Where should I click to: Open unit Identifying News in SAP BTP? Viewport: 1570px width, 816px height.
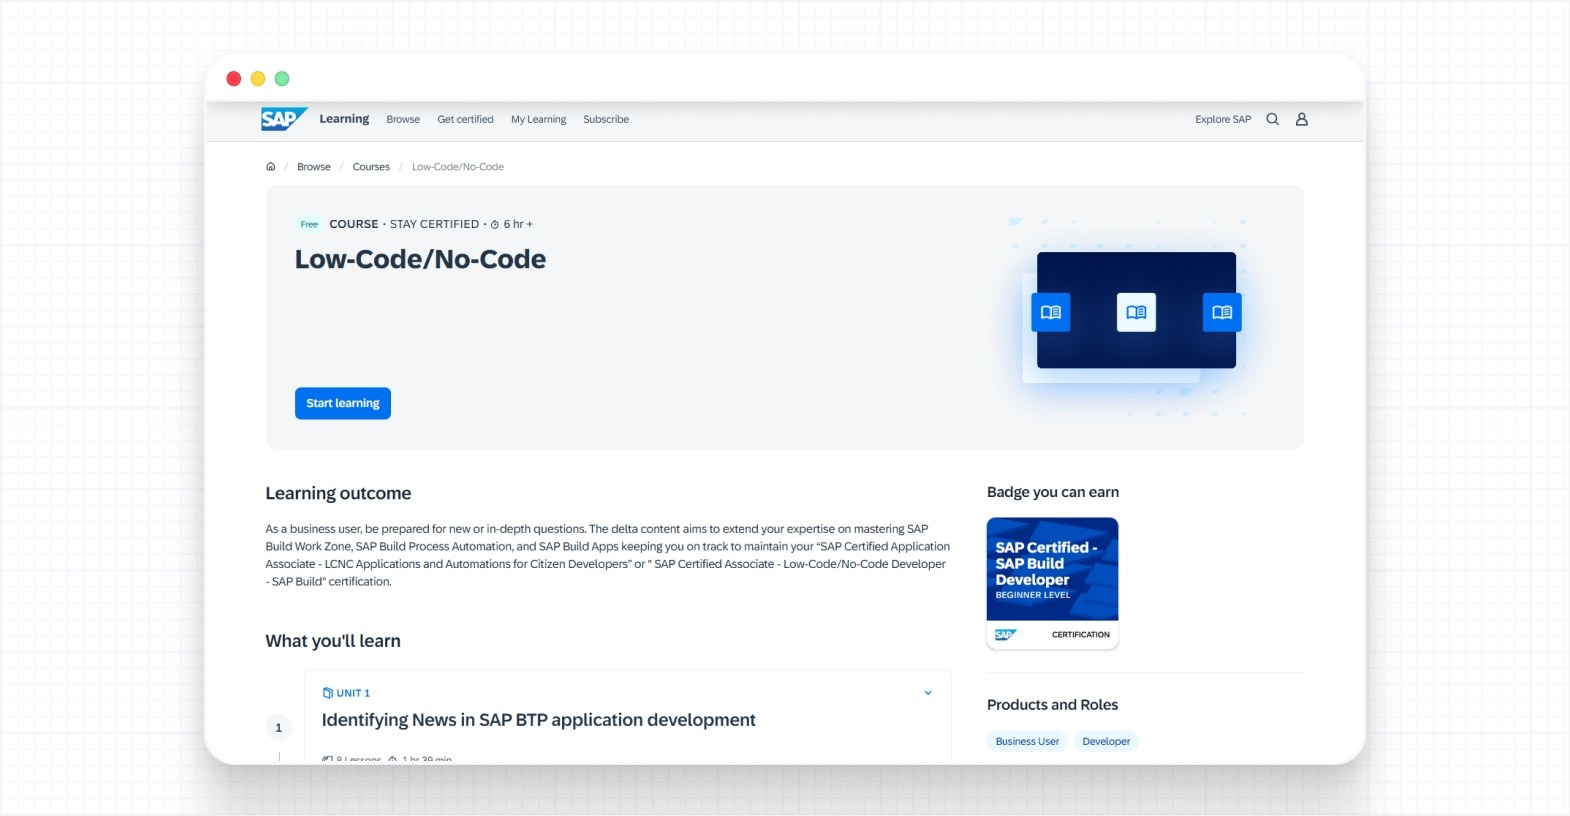[x=538, y=720]
